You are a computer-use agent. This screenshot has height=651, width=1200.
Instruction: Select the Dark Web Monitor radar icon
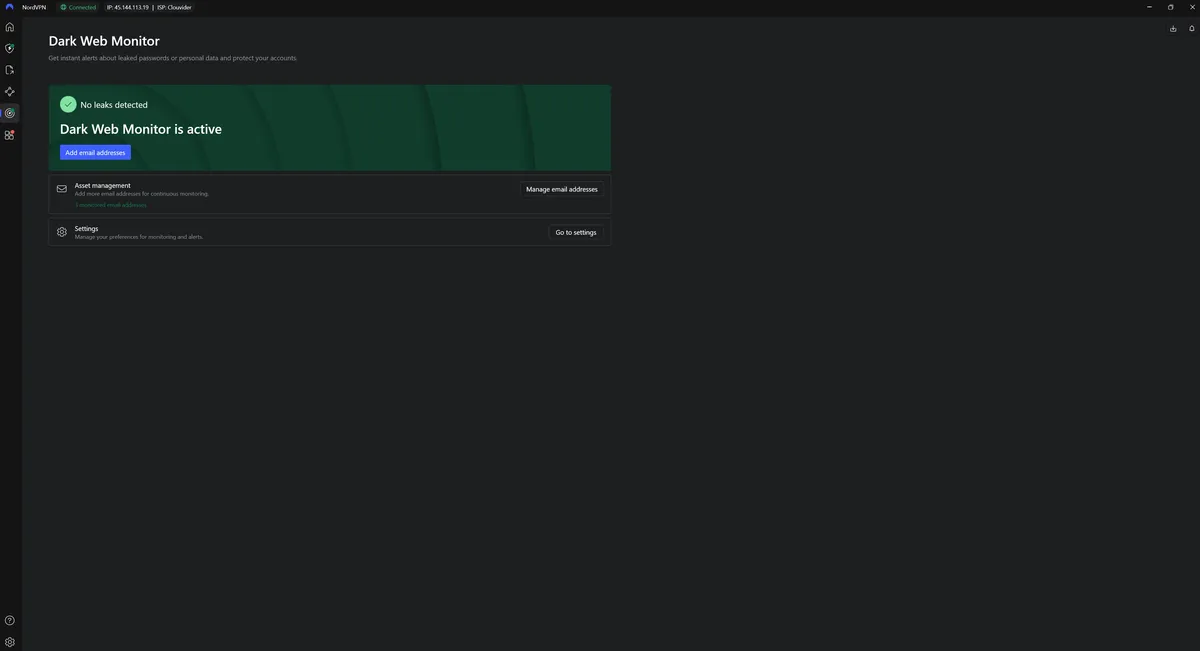10,113
